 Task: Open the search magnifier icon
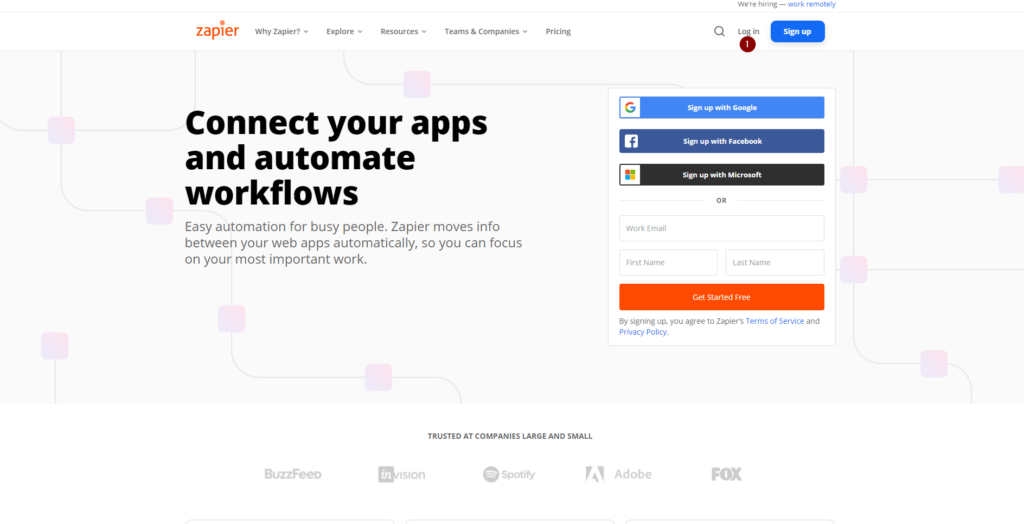719,31
